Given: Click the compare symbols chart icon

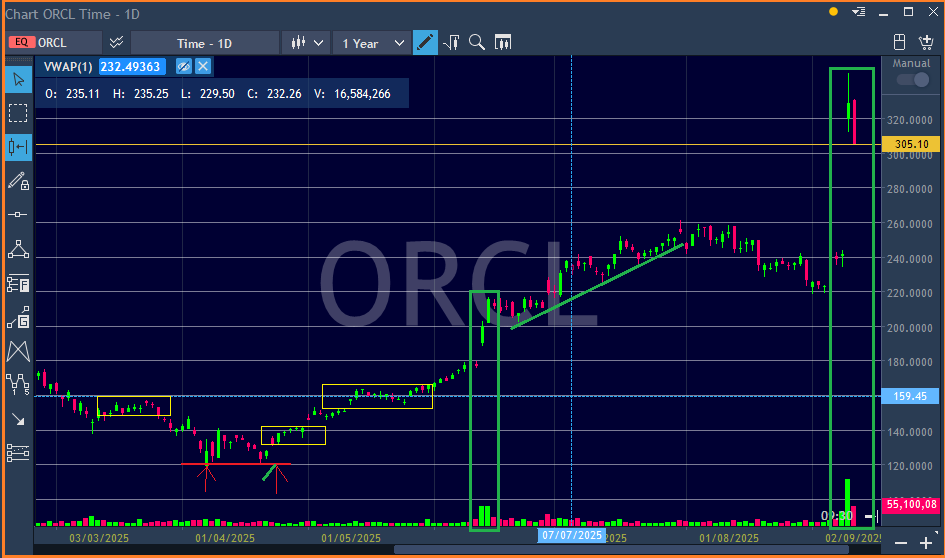Looking at the screenshot, I should 116,42.
